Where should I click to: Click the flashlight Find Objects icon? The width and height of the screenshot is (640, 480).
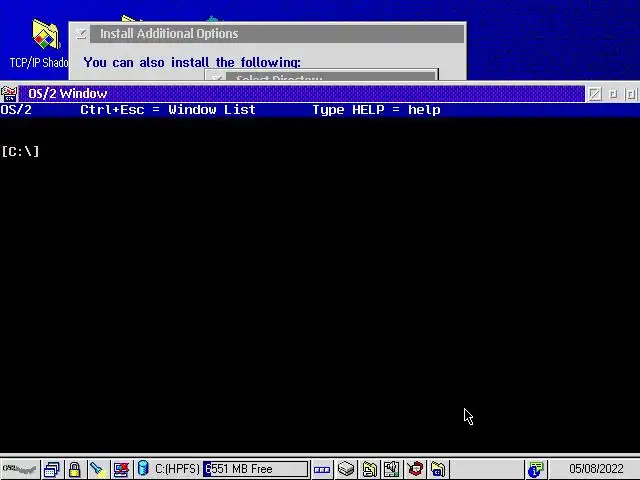coord(98,469)
